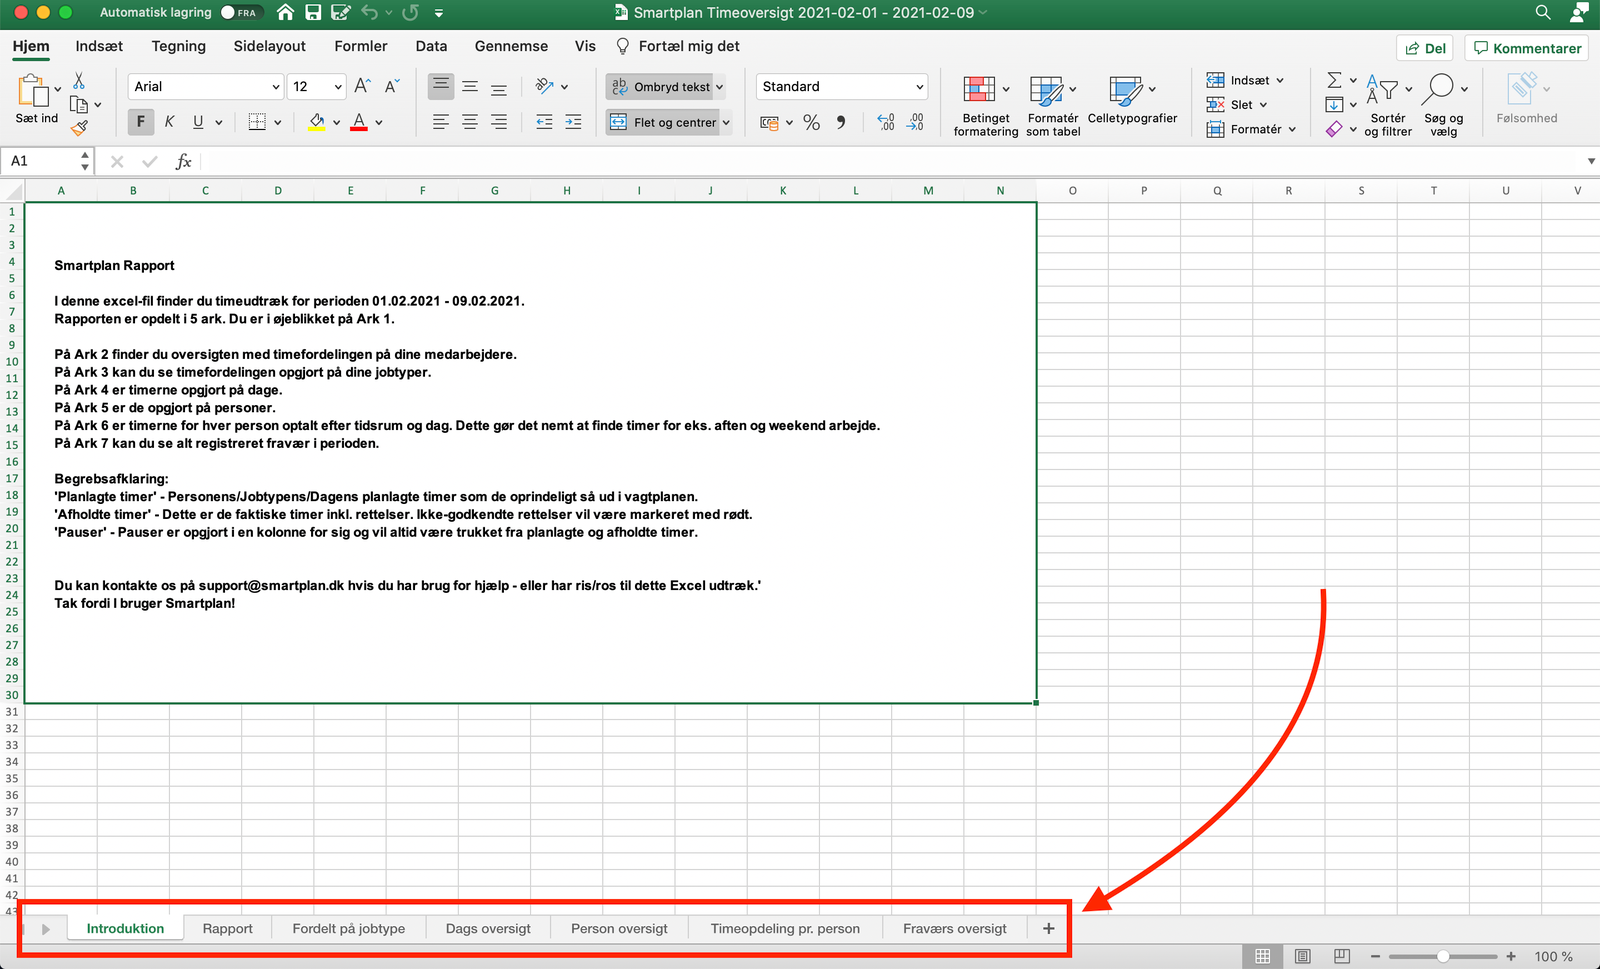
Task: Expand the font size dropdown
Action: [338, 87]
